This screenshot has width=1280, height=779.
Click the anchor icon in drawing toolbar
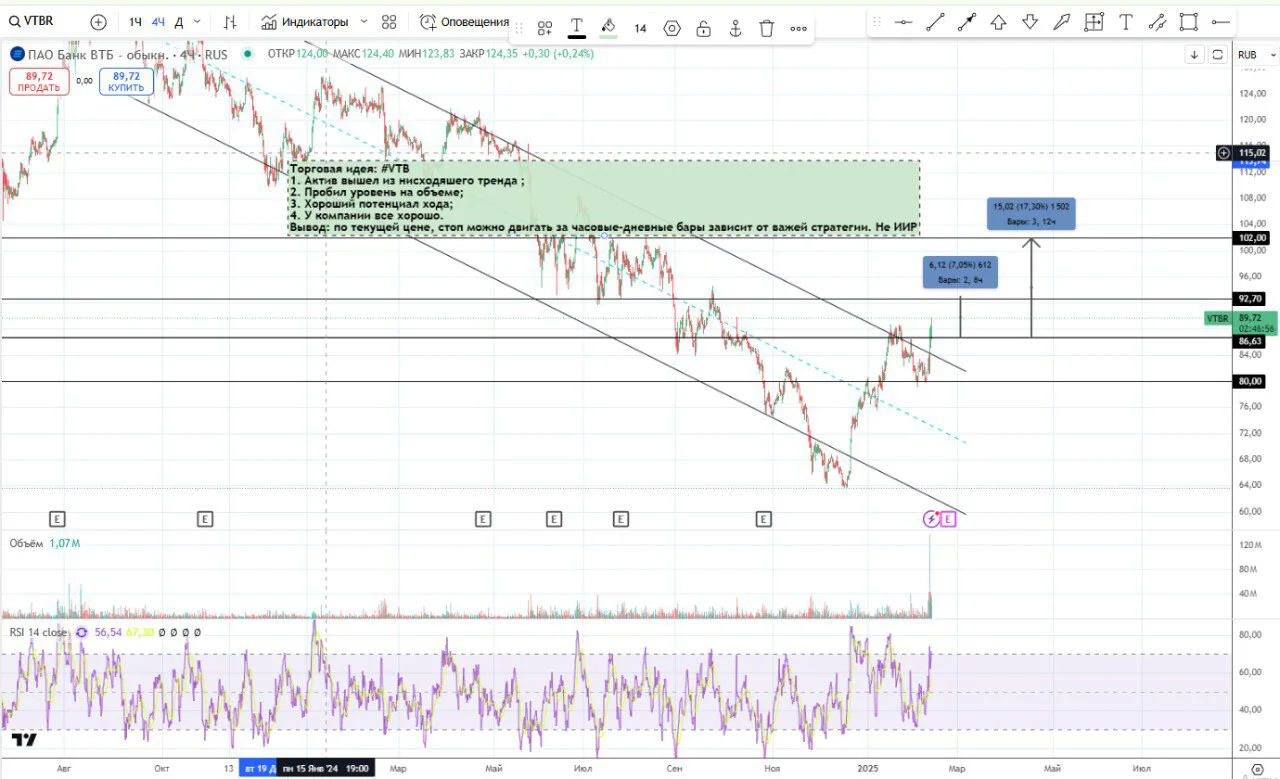pos(735,28)
